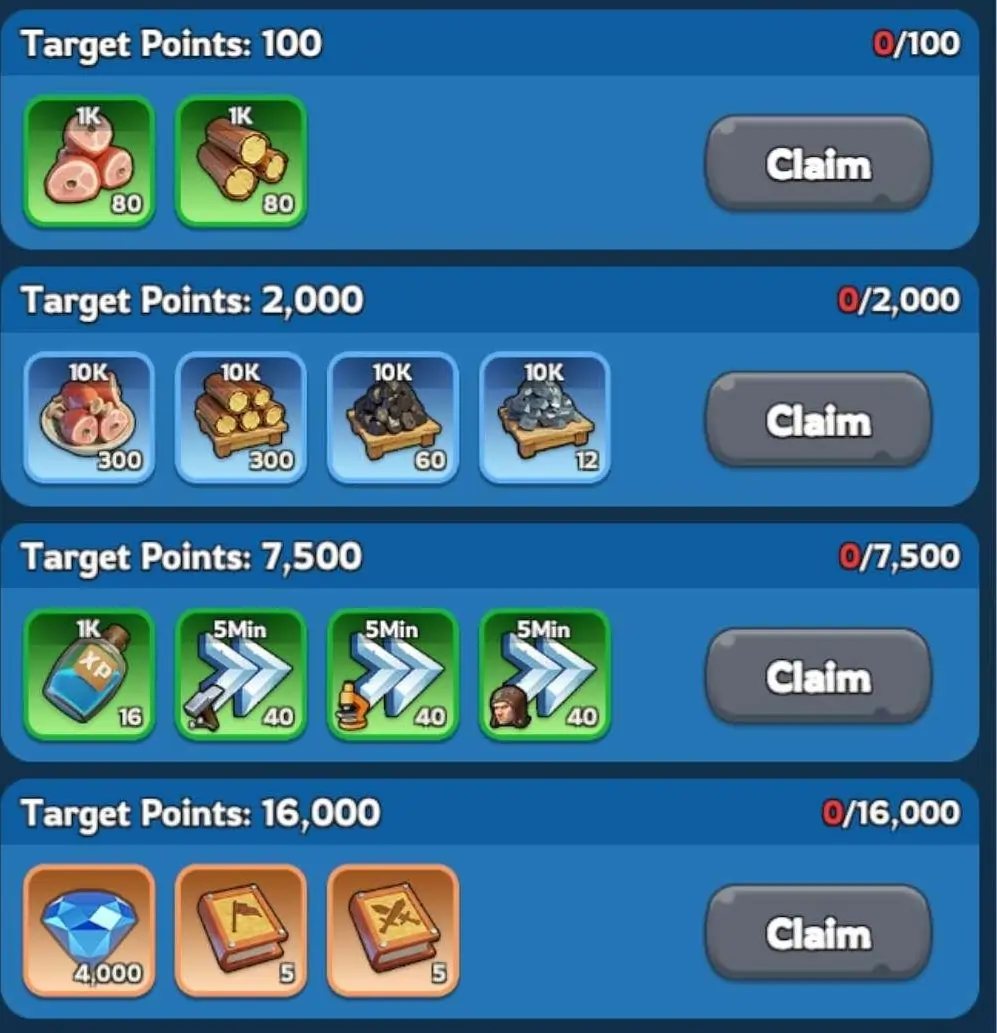This screenshot has width=997, height=1033.
Task: Inspect the 1K XP potion bottle
Action: click(x=89, y=675)
